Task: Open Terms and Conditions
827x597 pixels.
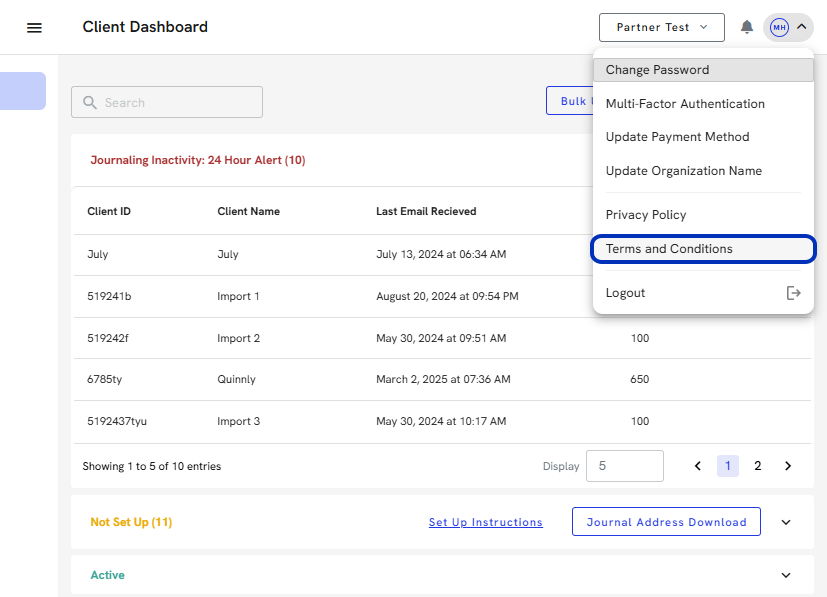Action: 669,249
